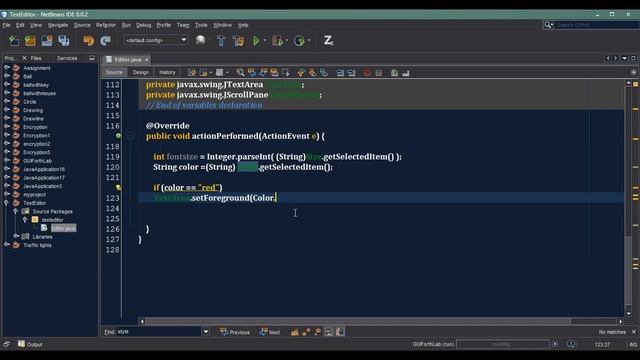This screenshot has width=640, height=360.
Task: Toggle Whole Words in find bar
Action: 306,332
